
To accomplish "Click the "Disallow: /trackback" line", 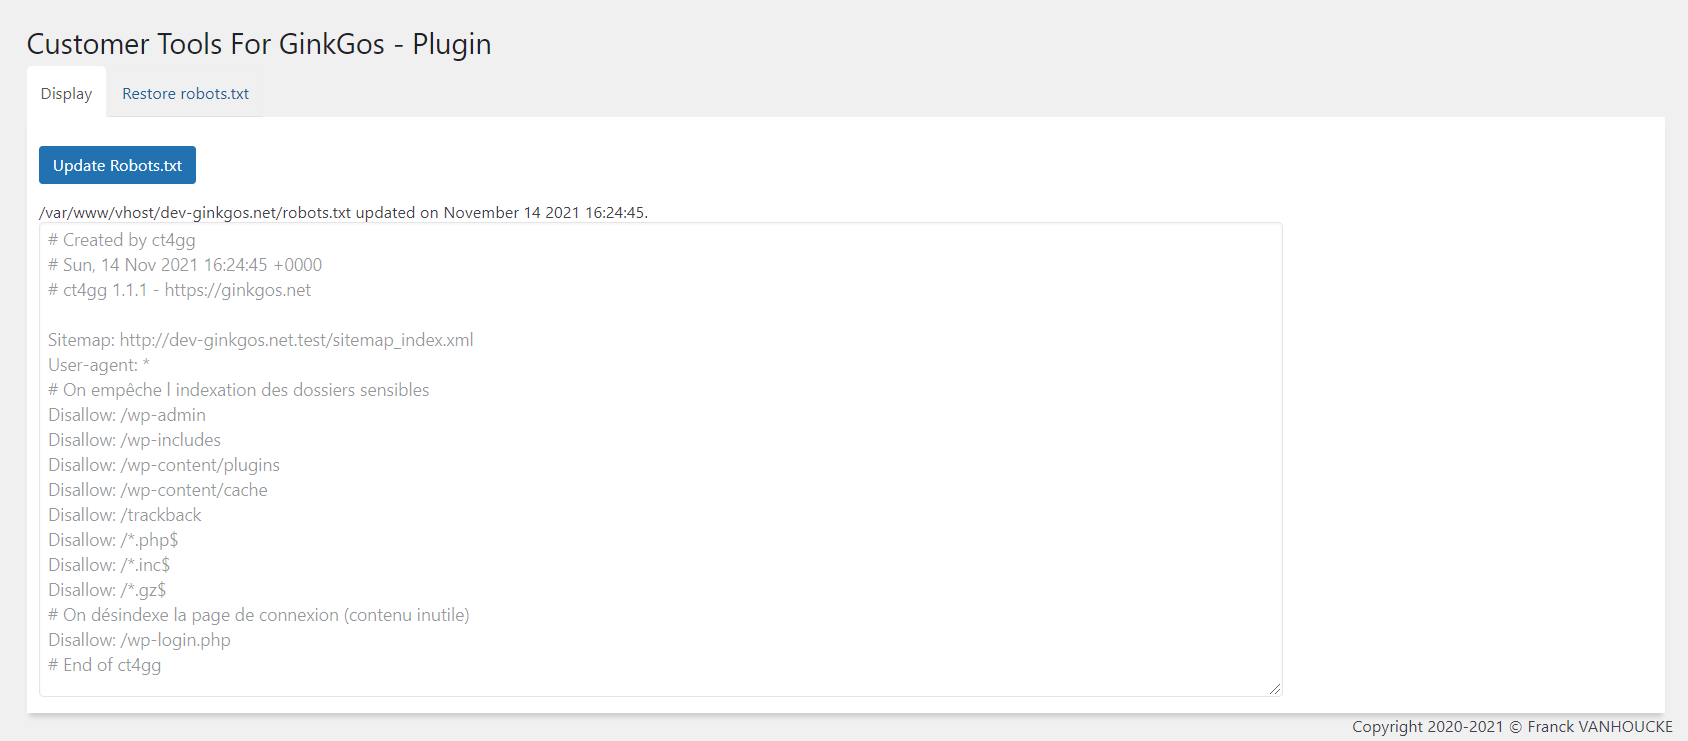I will pyautogui.click(x=125, y=515).
